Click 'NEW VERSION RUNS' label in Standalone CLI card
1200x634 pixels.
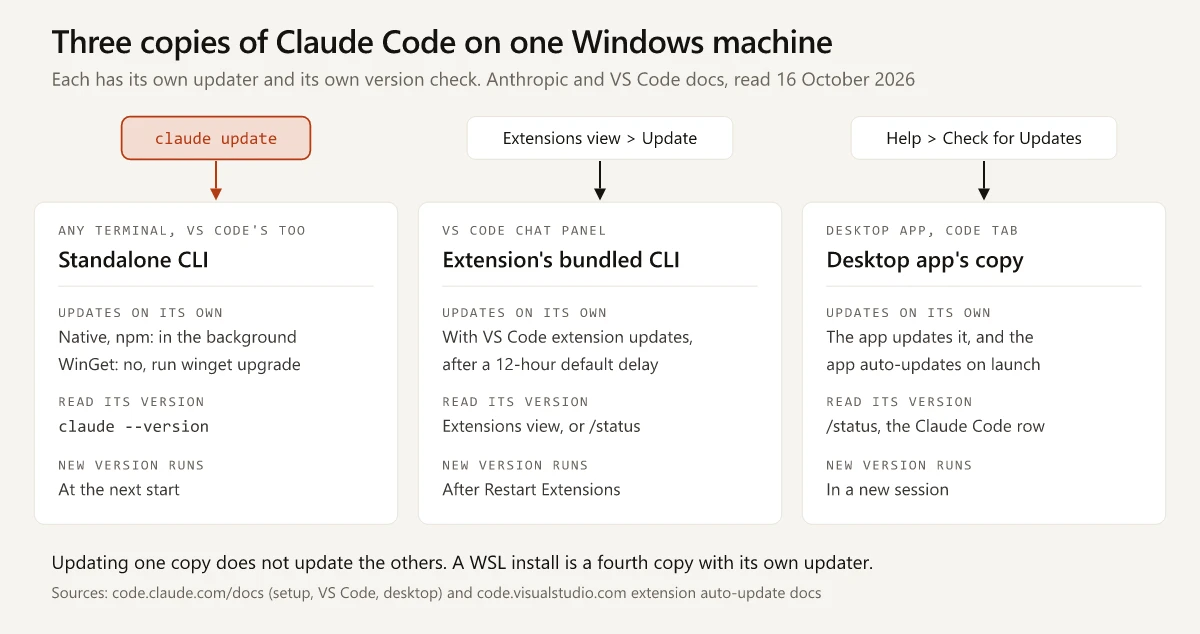[x=131, y=464]
